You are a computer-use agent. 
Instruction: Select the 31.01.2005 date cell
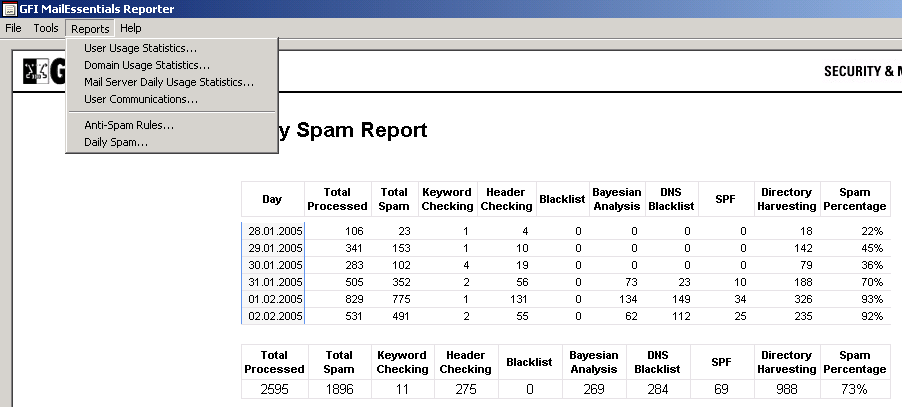coord(275,282)
